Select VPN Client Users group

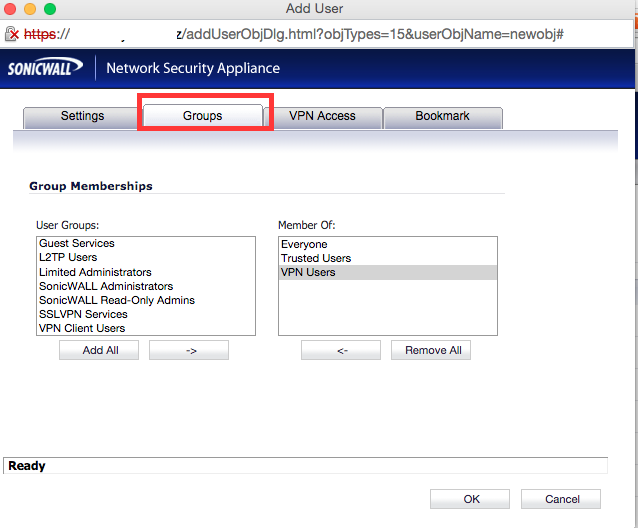pyautogui.click(x=146, y=328)
